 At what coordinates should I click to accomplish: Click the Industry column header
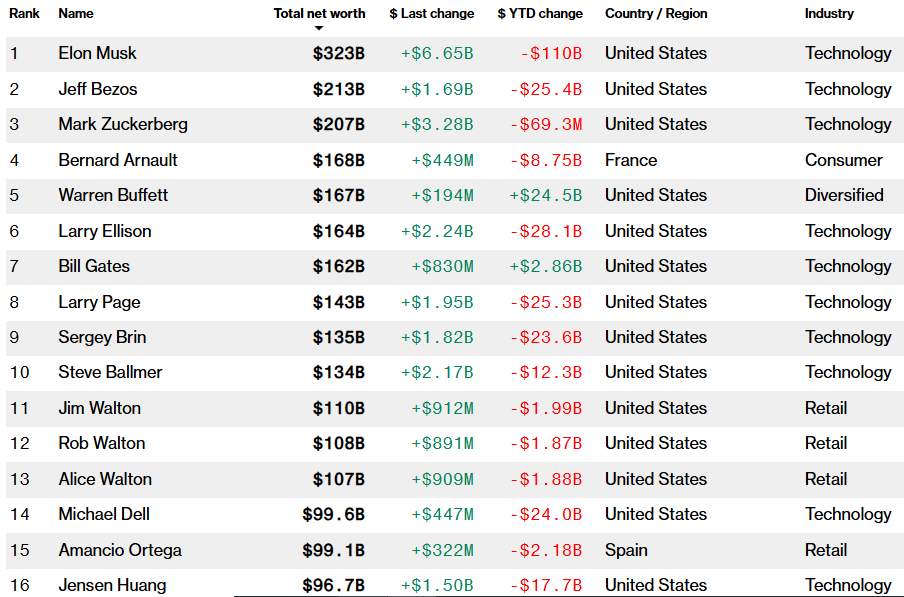(x=829, y=13)
